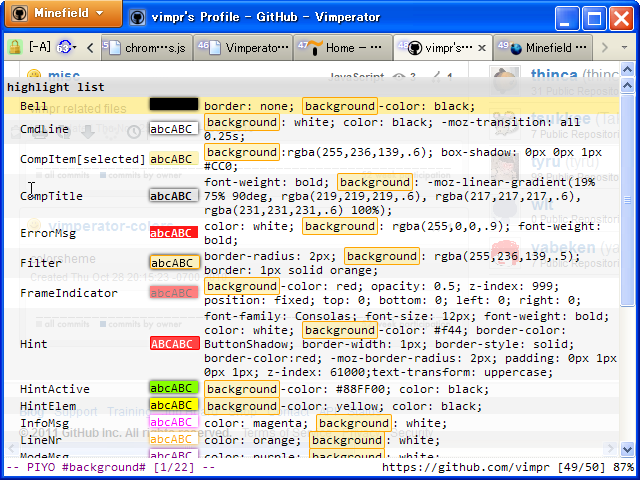
Task: Select the Filter highlight name
Action: click(x=41, y=263)
